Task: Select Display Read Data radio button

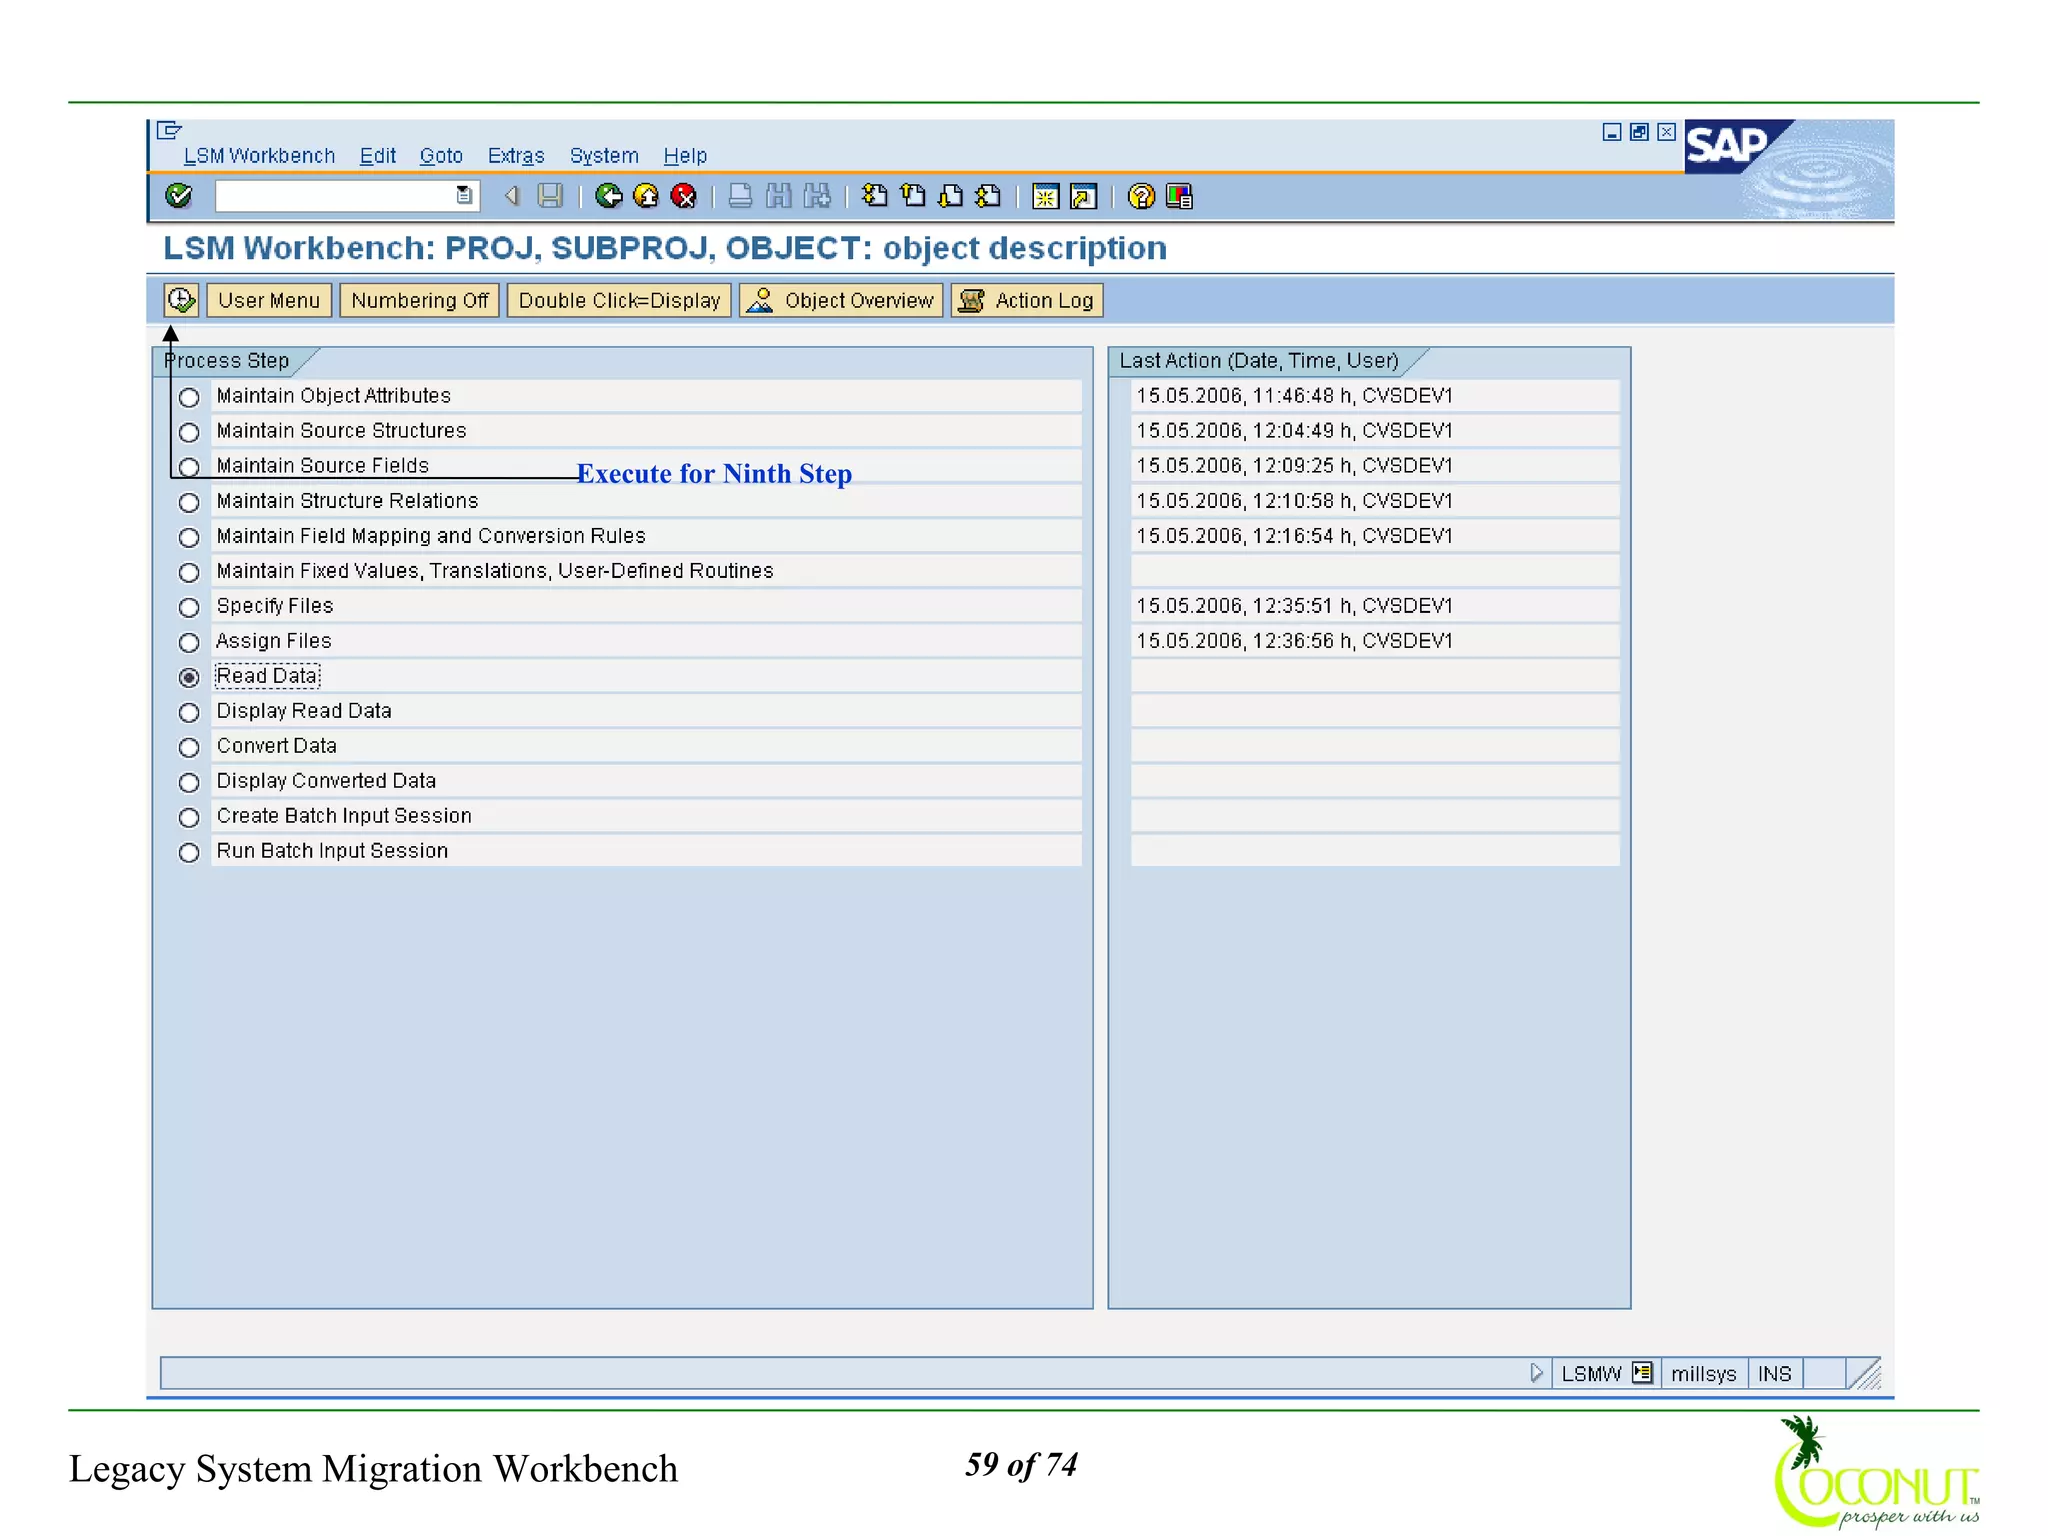Action: (189, 712)
